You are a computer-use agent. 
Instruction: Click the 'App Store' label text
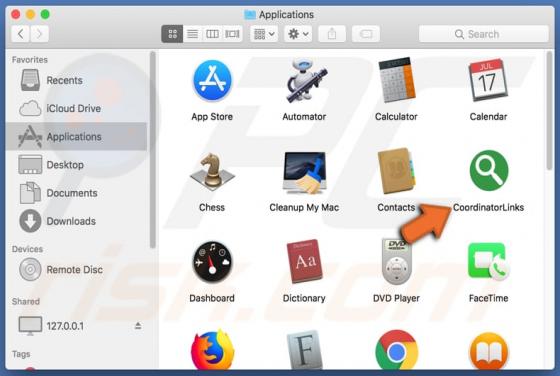(212, 117)
